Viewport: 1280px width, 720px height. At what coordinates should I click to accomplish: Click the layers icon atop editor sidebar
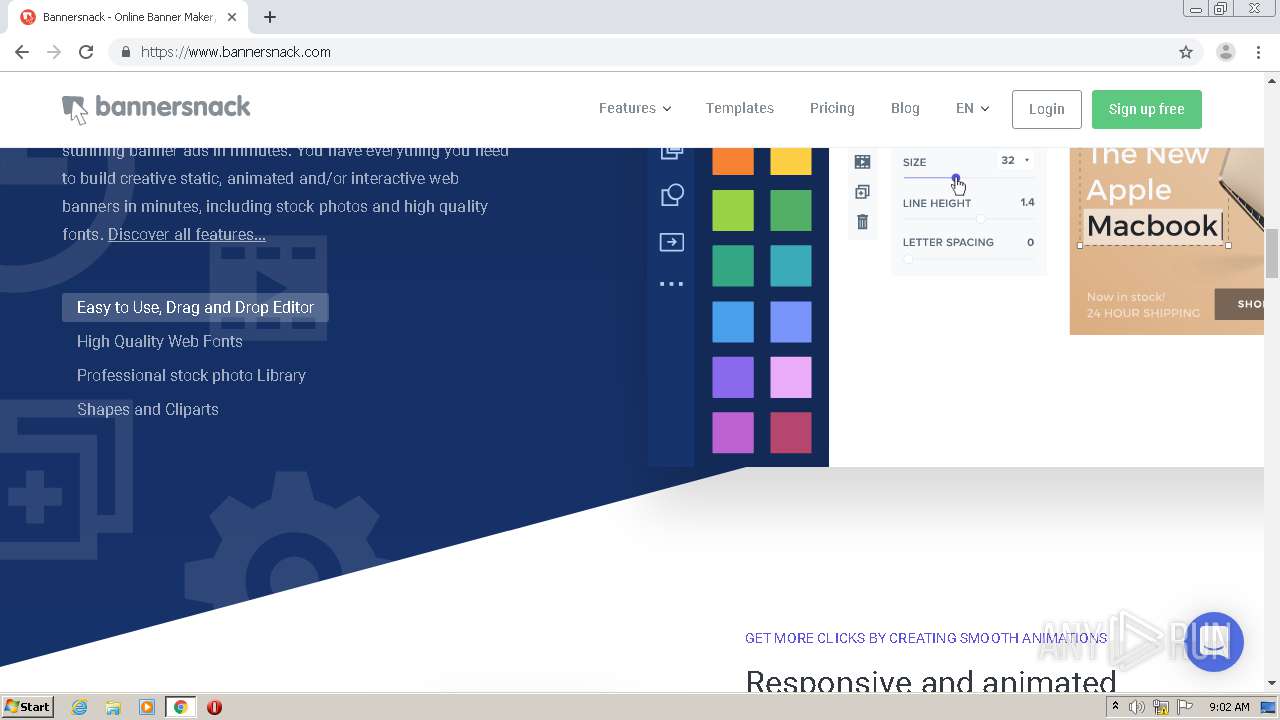coord(672,153)
